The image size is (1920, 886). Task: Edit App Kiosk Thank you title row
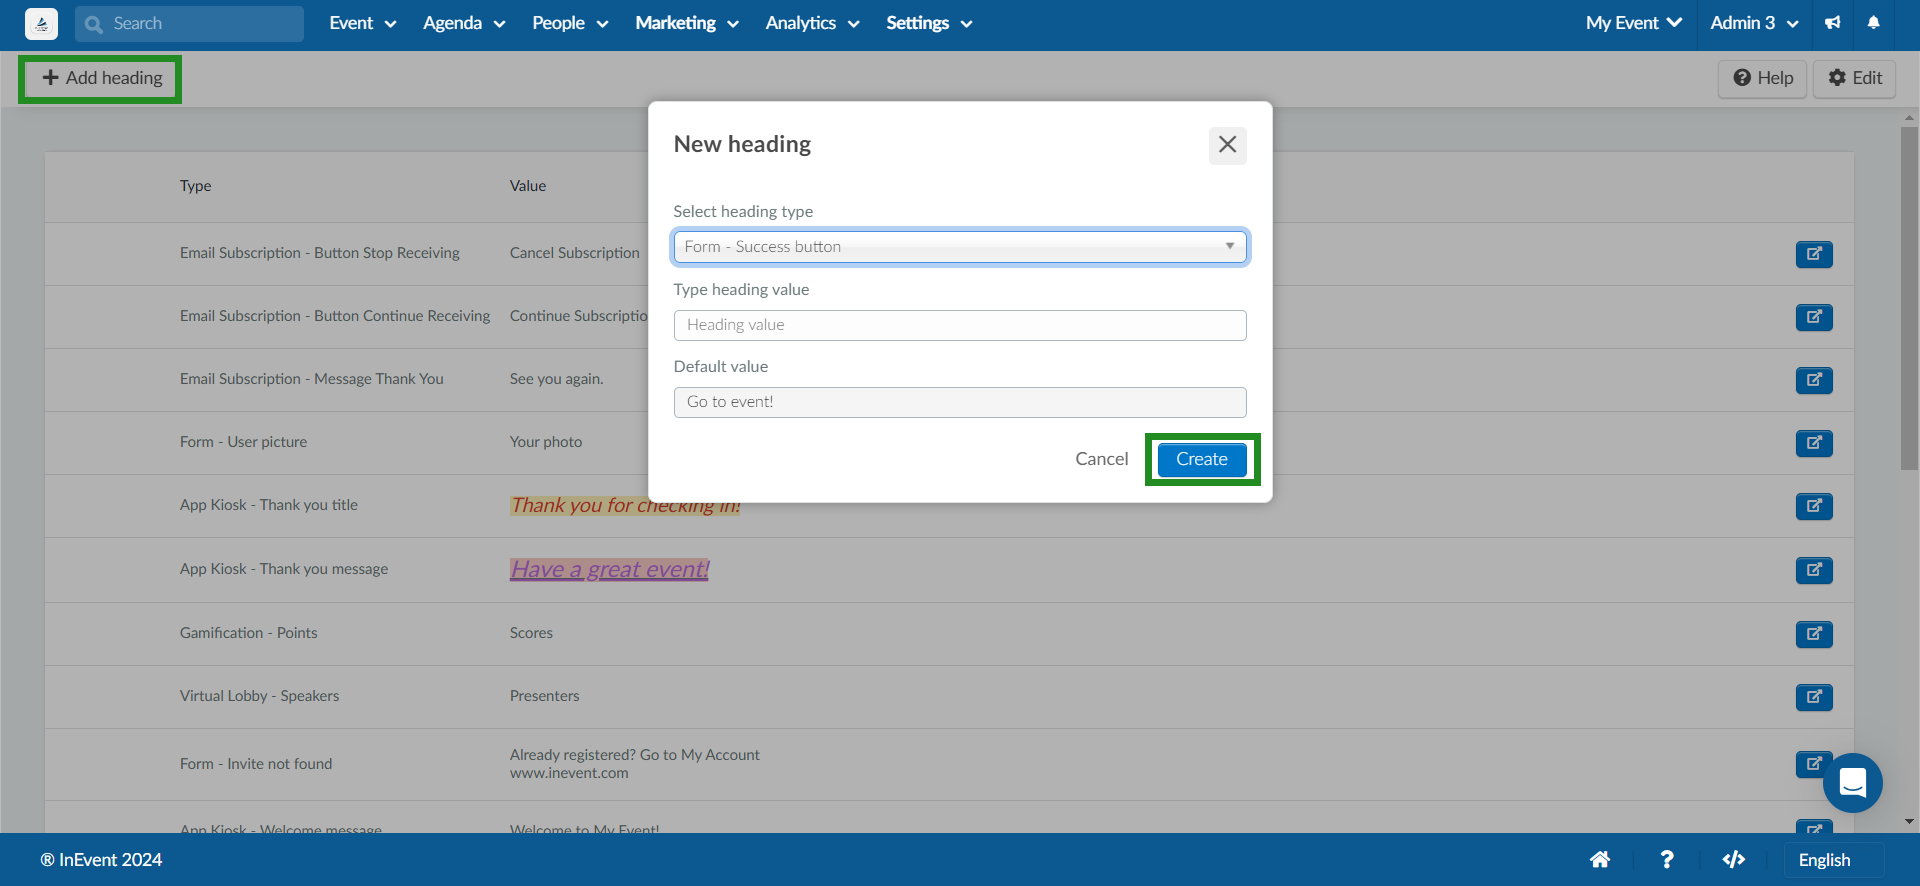tap(1814, 506)
